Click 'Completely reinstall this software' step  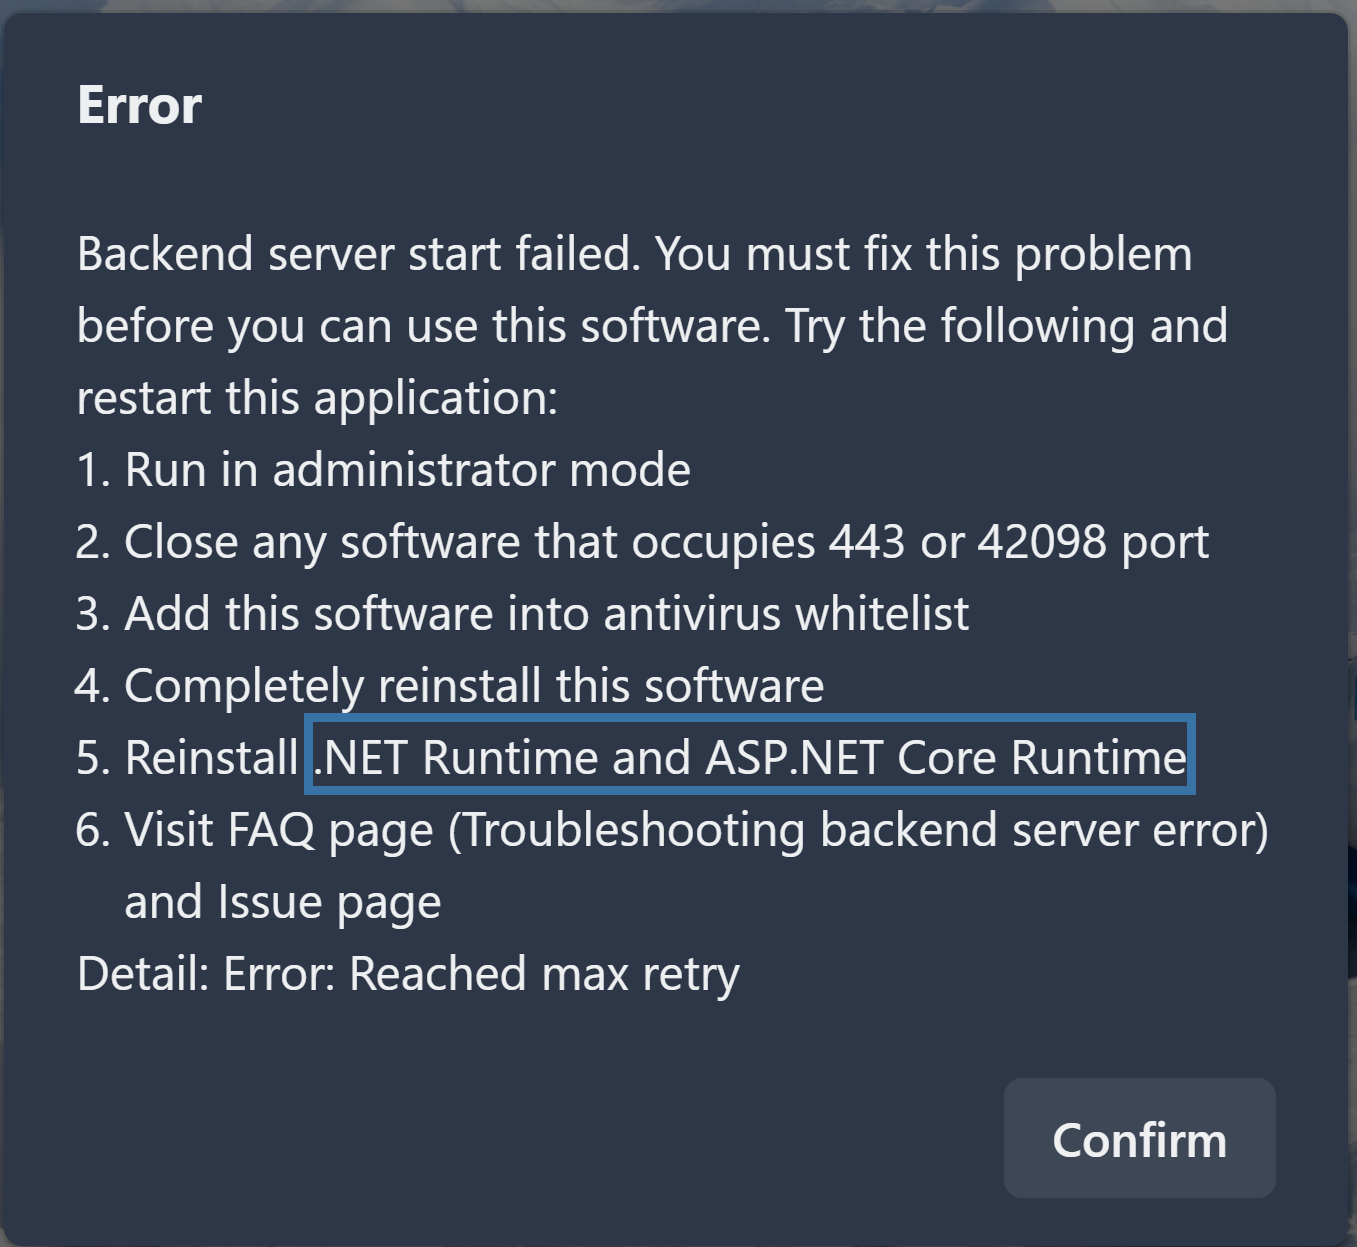[474, 686]
